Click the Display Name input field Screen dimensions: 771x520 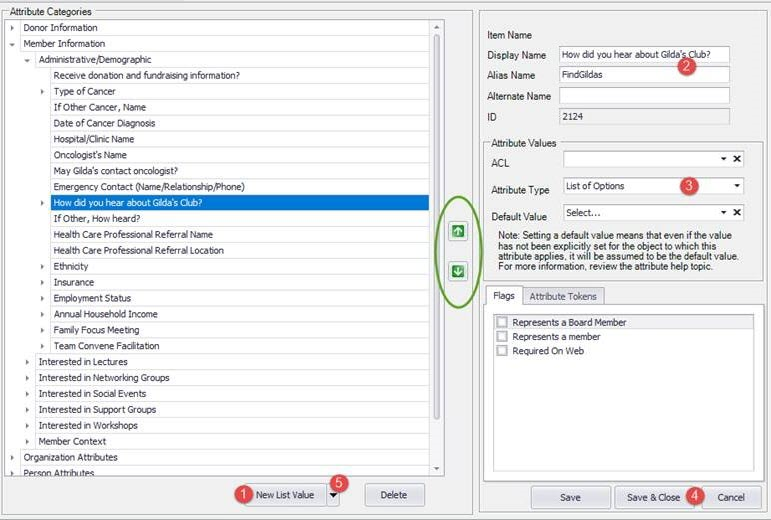pos(644,55)
